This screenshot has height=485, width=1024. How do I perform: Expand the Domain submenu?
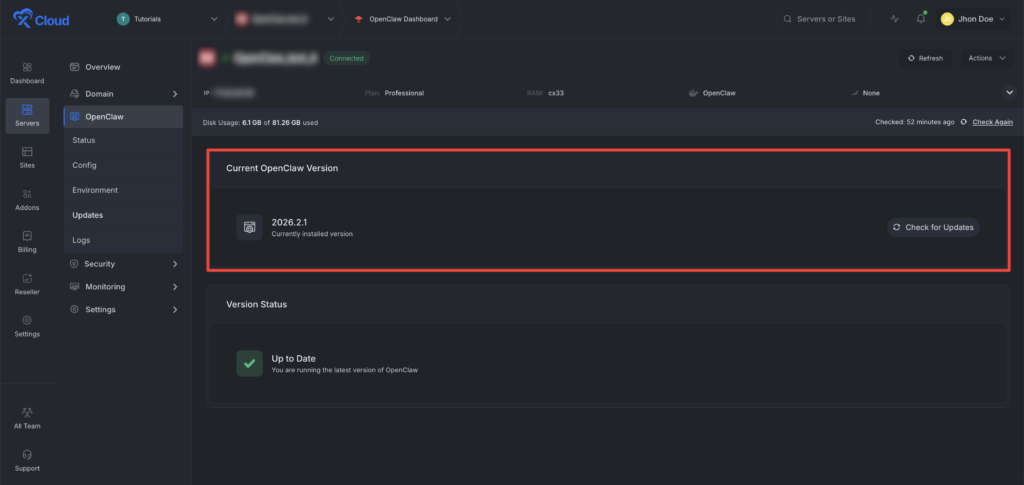tap(124, 94)
